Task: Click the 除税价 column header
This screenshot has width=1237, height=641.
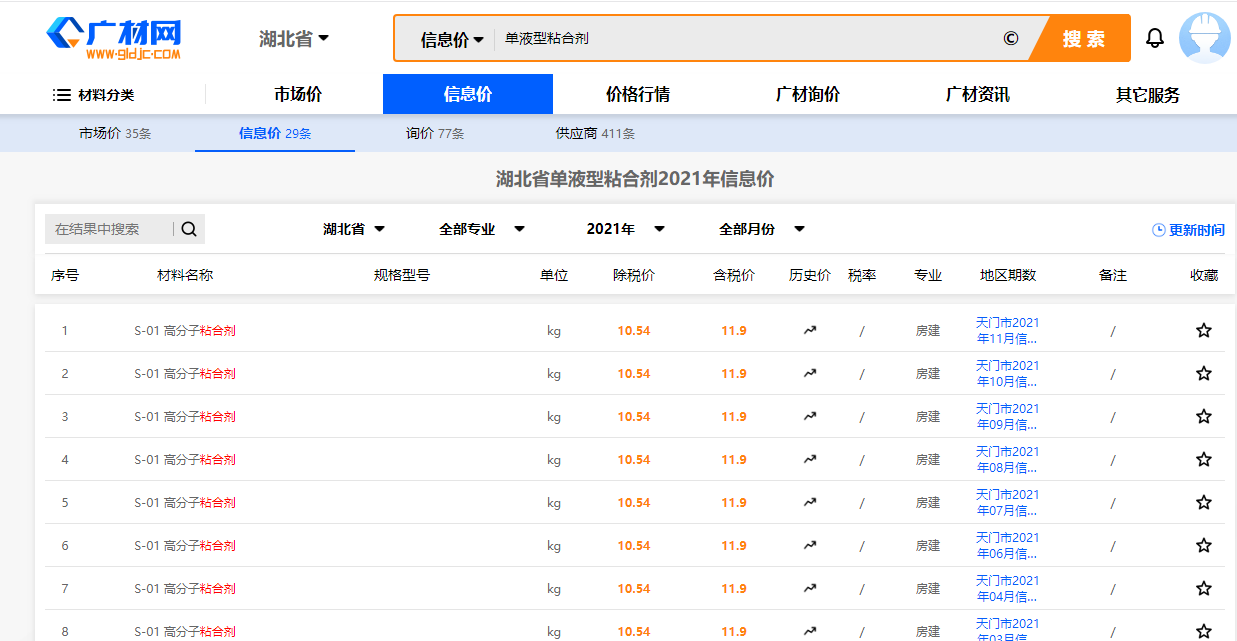Action: point(634,275)
